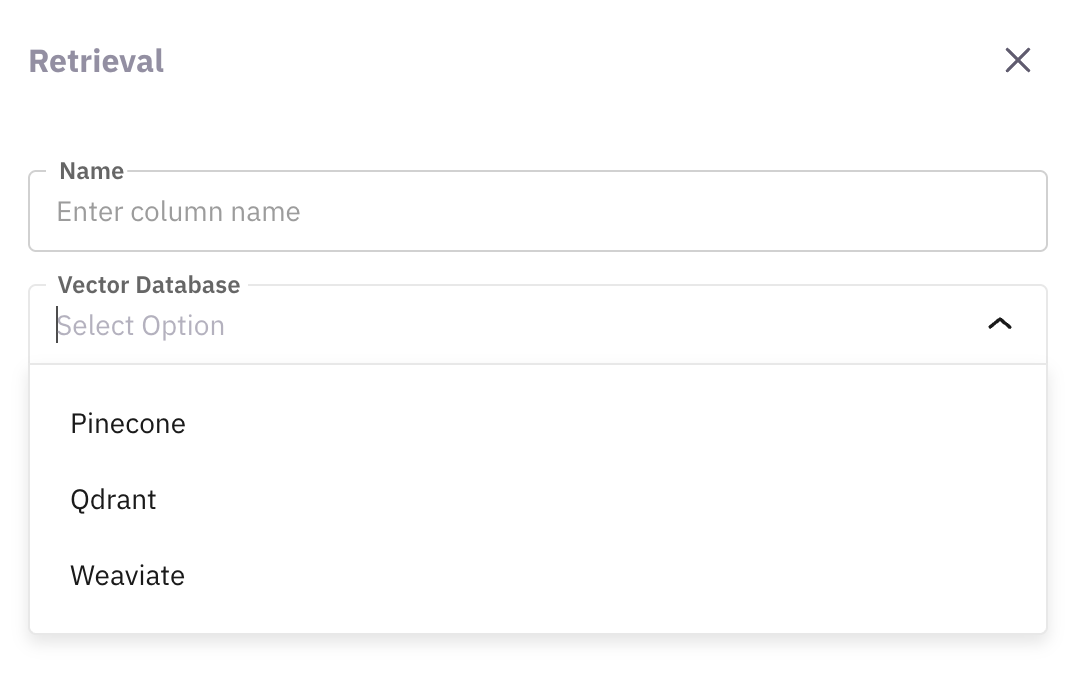The height and width of the screenshot is (678, 1082).
Task: Click the empty area below the Weaviate option
Action: [537, 615]
